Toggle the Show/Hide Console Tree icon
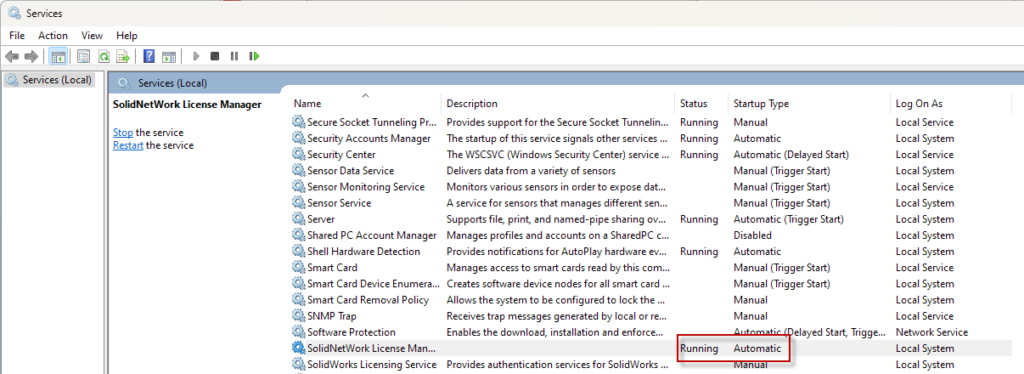Viewport: 1024px width, 374px height. coord(57,57)
